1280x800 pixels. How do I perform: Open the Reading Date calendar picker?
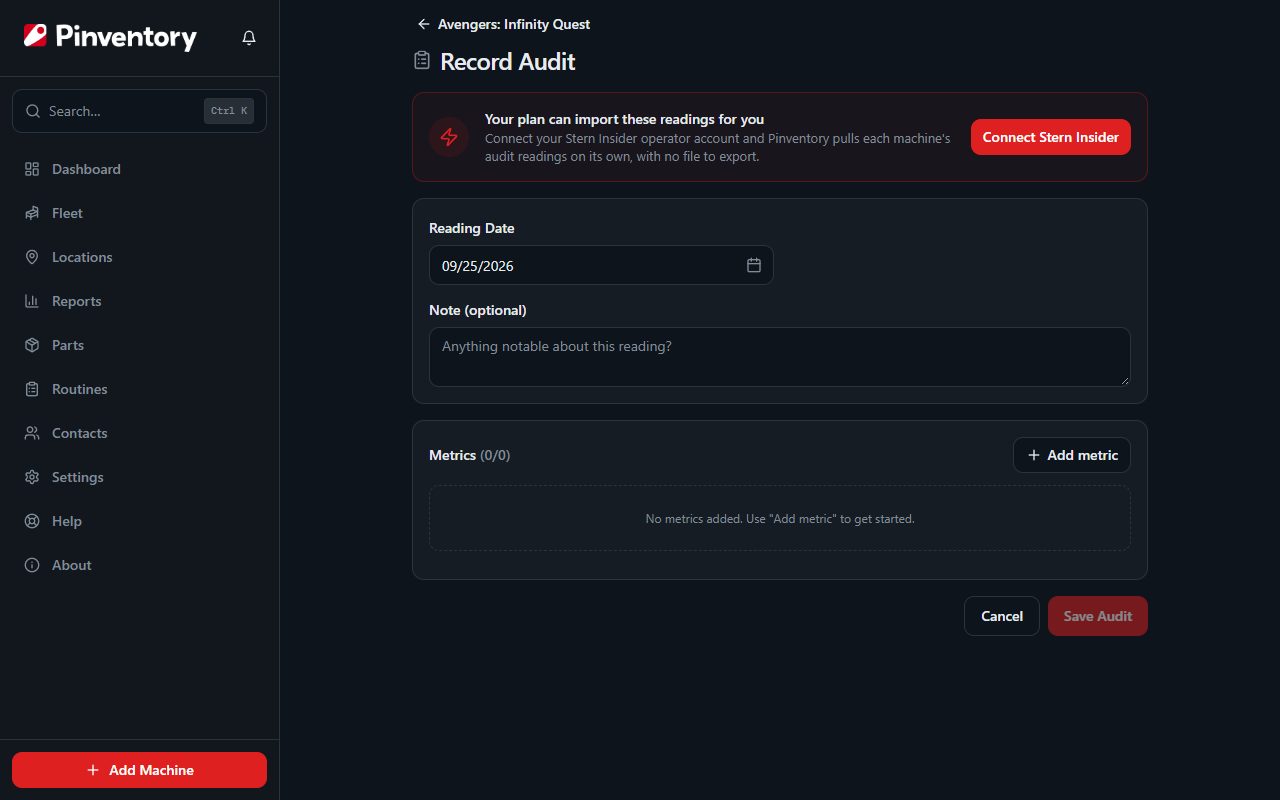point(754,265)
